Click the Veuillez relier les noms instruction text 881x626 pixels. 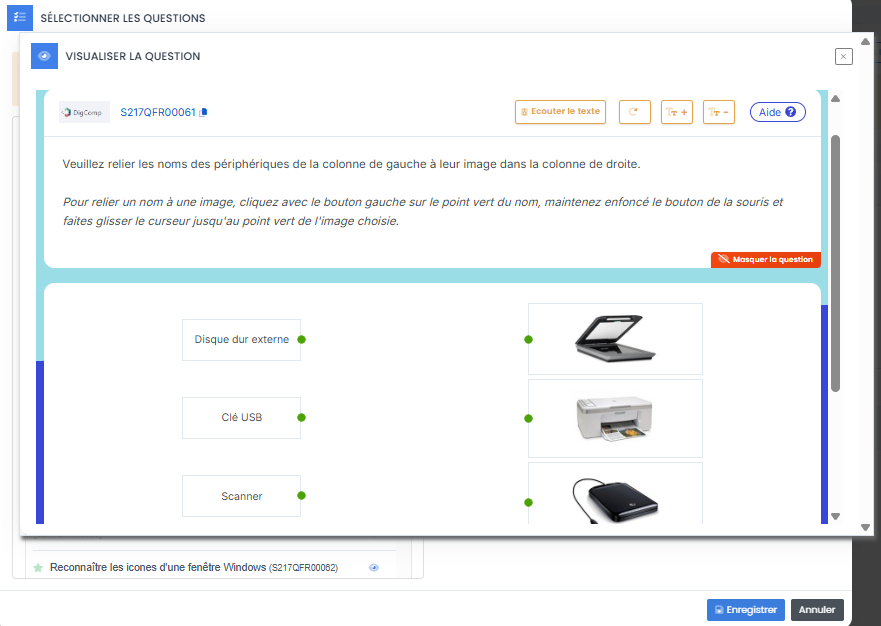point(351,164)
